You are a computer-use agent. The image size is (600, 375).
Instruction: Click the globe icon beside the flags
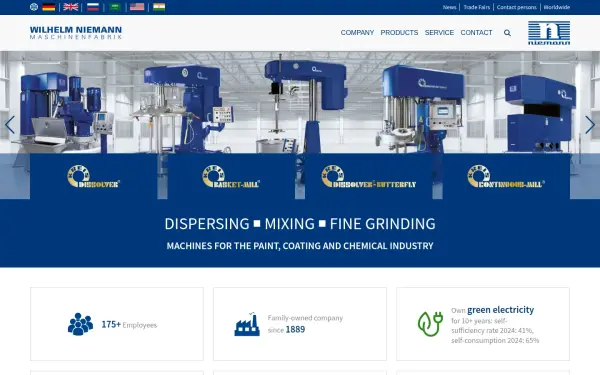pyautogui.click(x=34, y=7)
